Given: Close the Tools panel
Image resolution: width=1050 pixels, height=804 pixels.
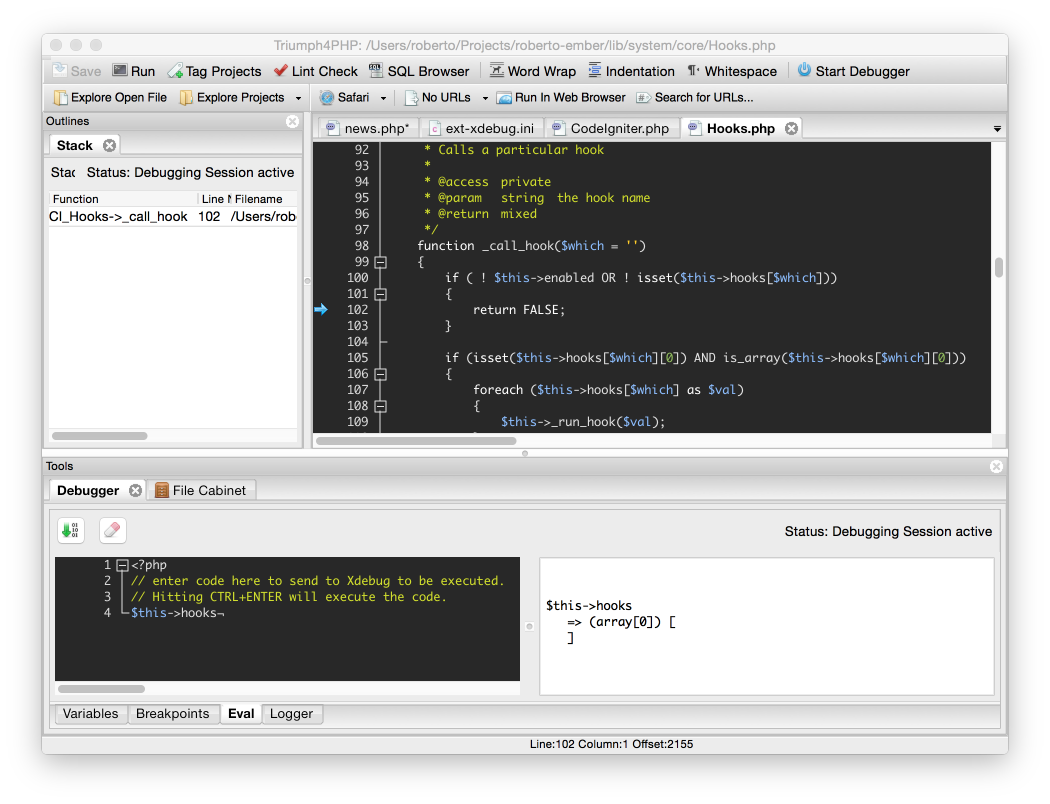Looking at the screenshot, I should [x=996, y=467].
